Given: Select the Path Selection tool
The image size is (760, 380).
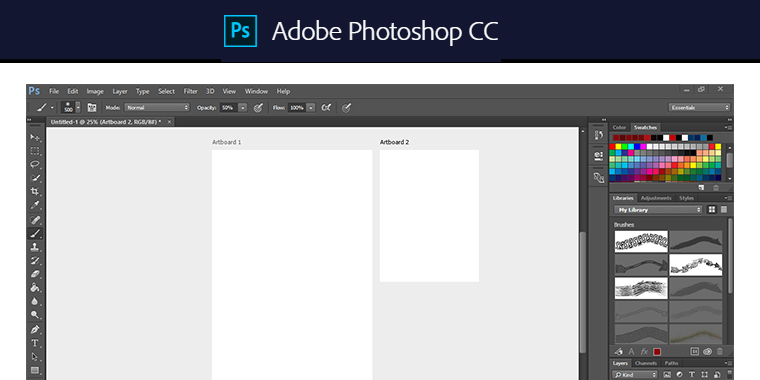Looking at the screenshot, I should pyautogui.click(x=35, y=357).
